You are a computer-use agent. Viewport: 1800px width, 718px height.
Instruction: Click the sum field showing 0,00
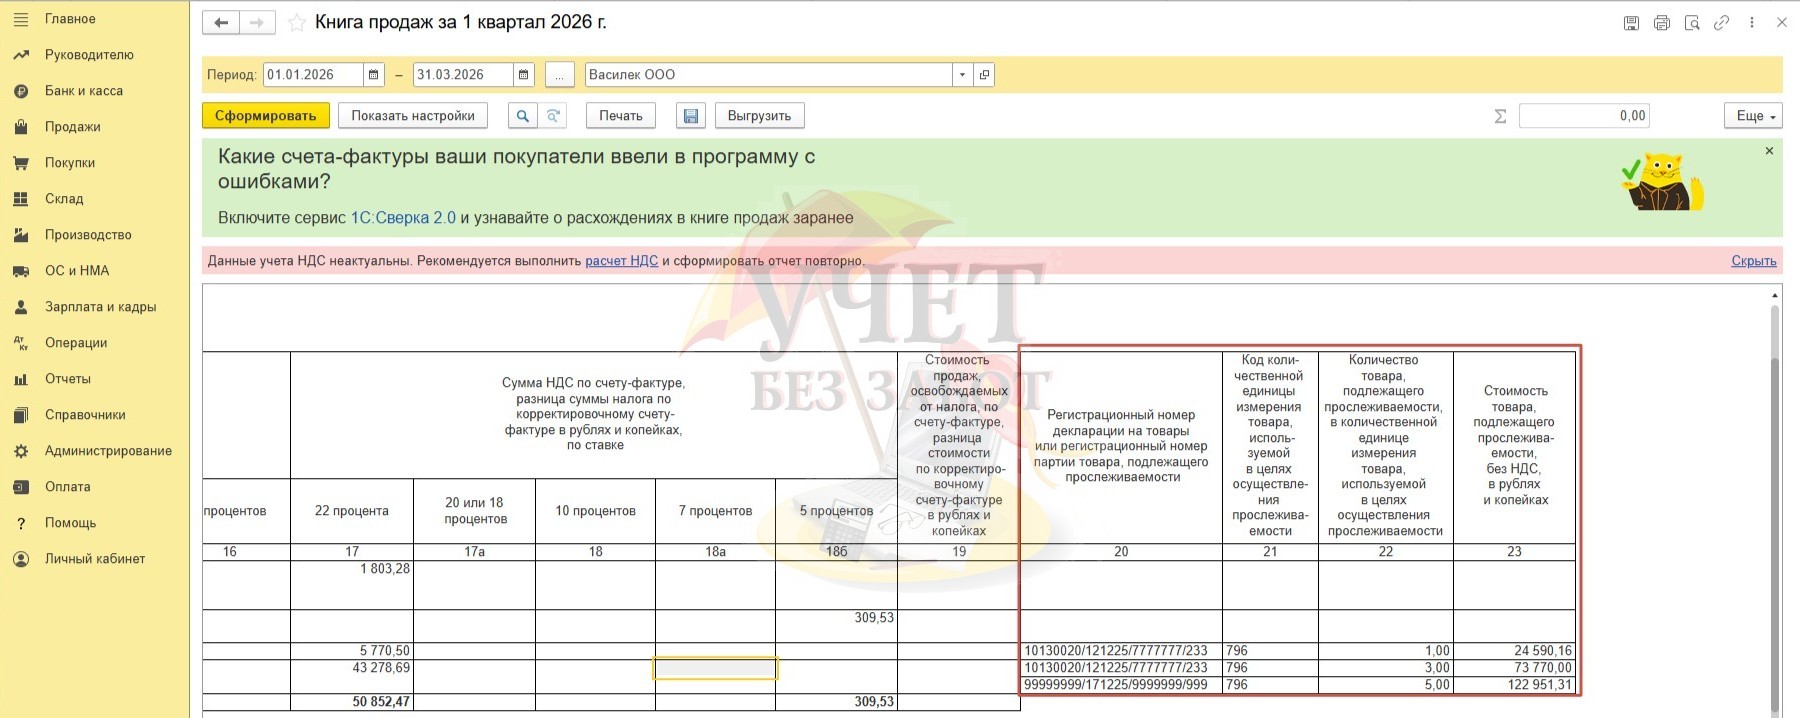coord(1583,116)
